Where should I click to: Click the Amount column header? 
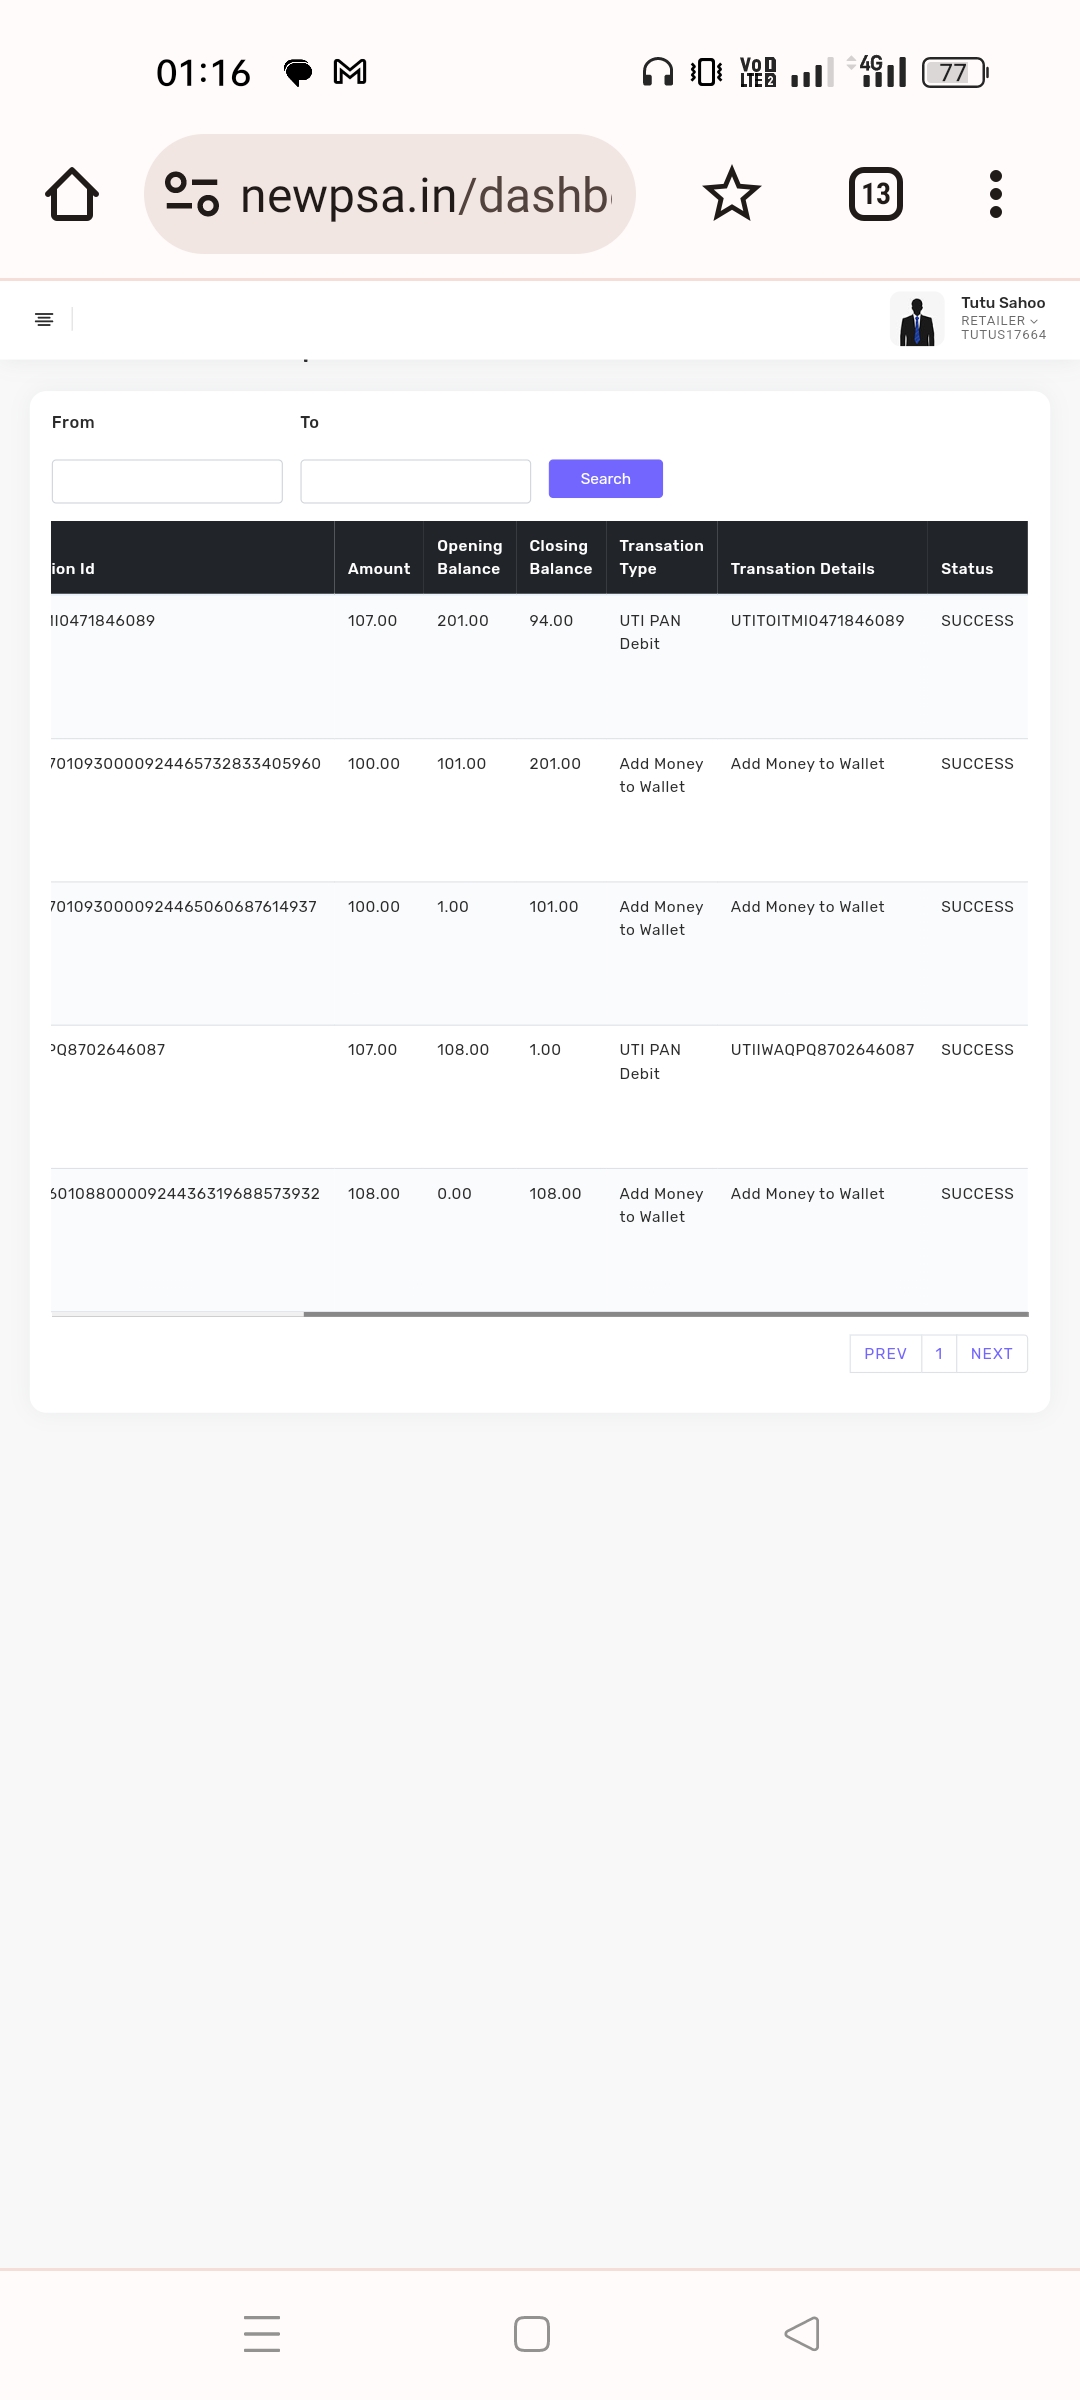click(379, 568)
